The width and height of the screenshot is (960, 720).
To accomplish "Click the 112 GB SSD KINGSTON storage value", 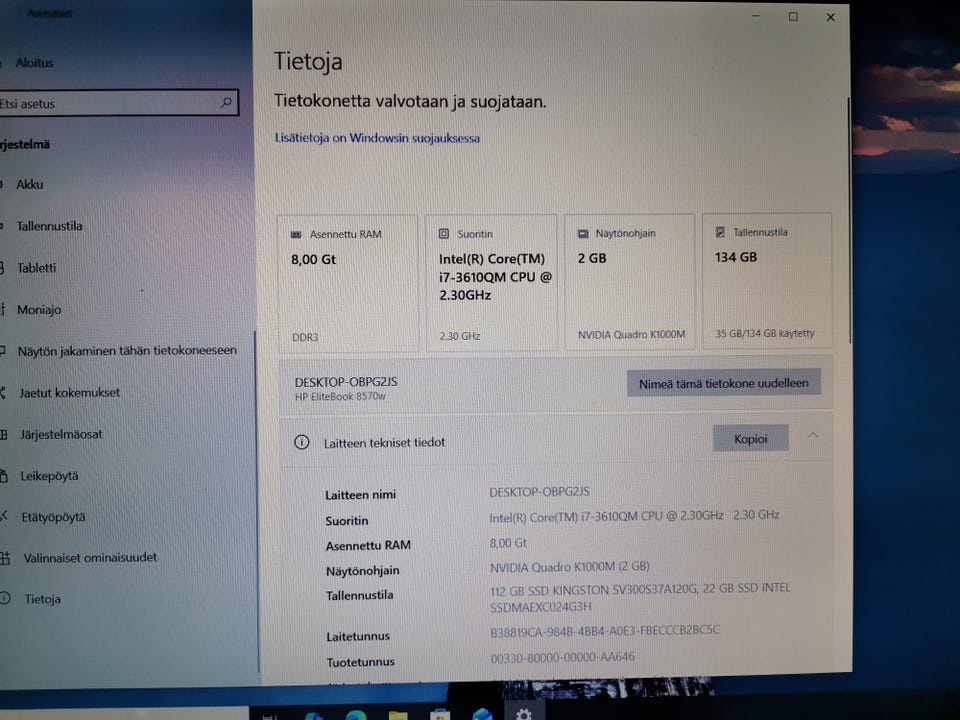I will 640,598.
